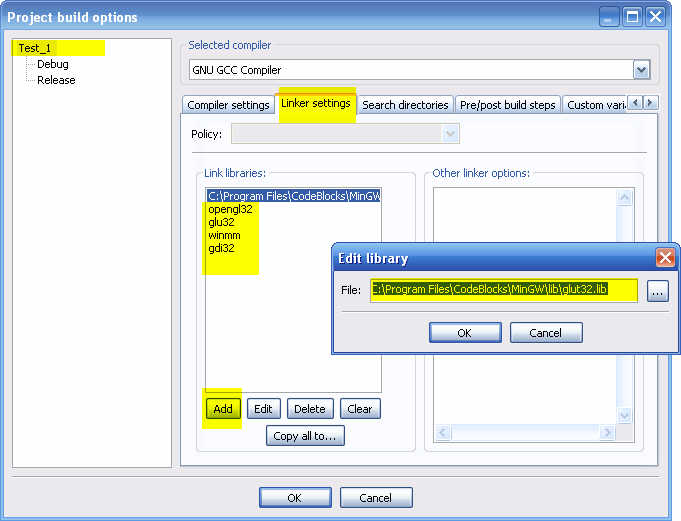
Task: Click the Delete library button
Action: [310, 409]
